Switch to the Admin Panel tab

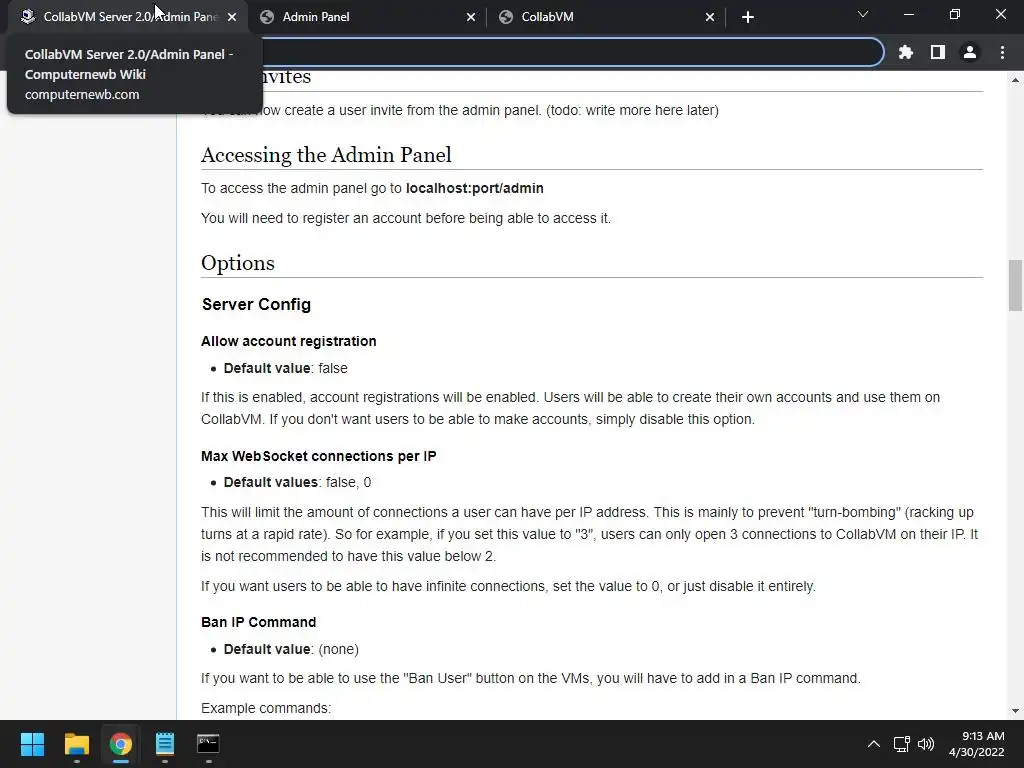tap(368, 17)
